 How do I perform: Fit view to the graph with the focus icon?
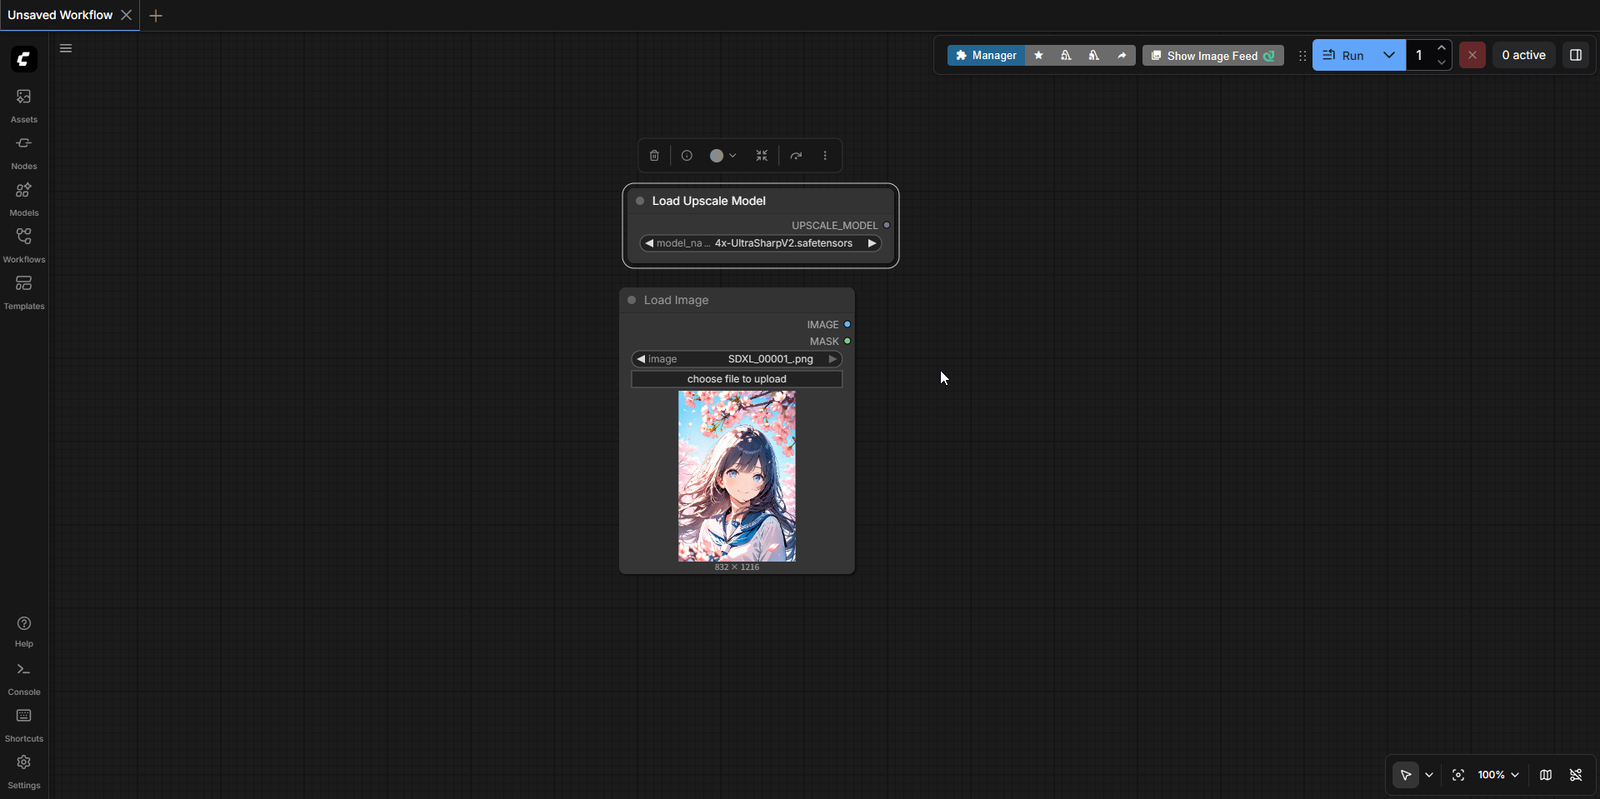[1458, 775]
